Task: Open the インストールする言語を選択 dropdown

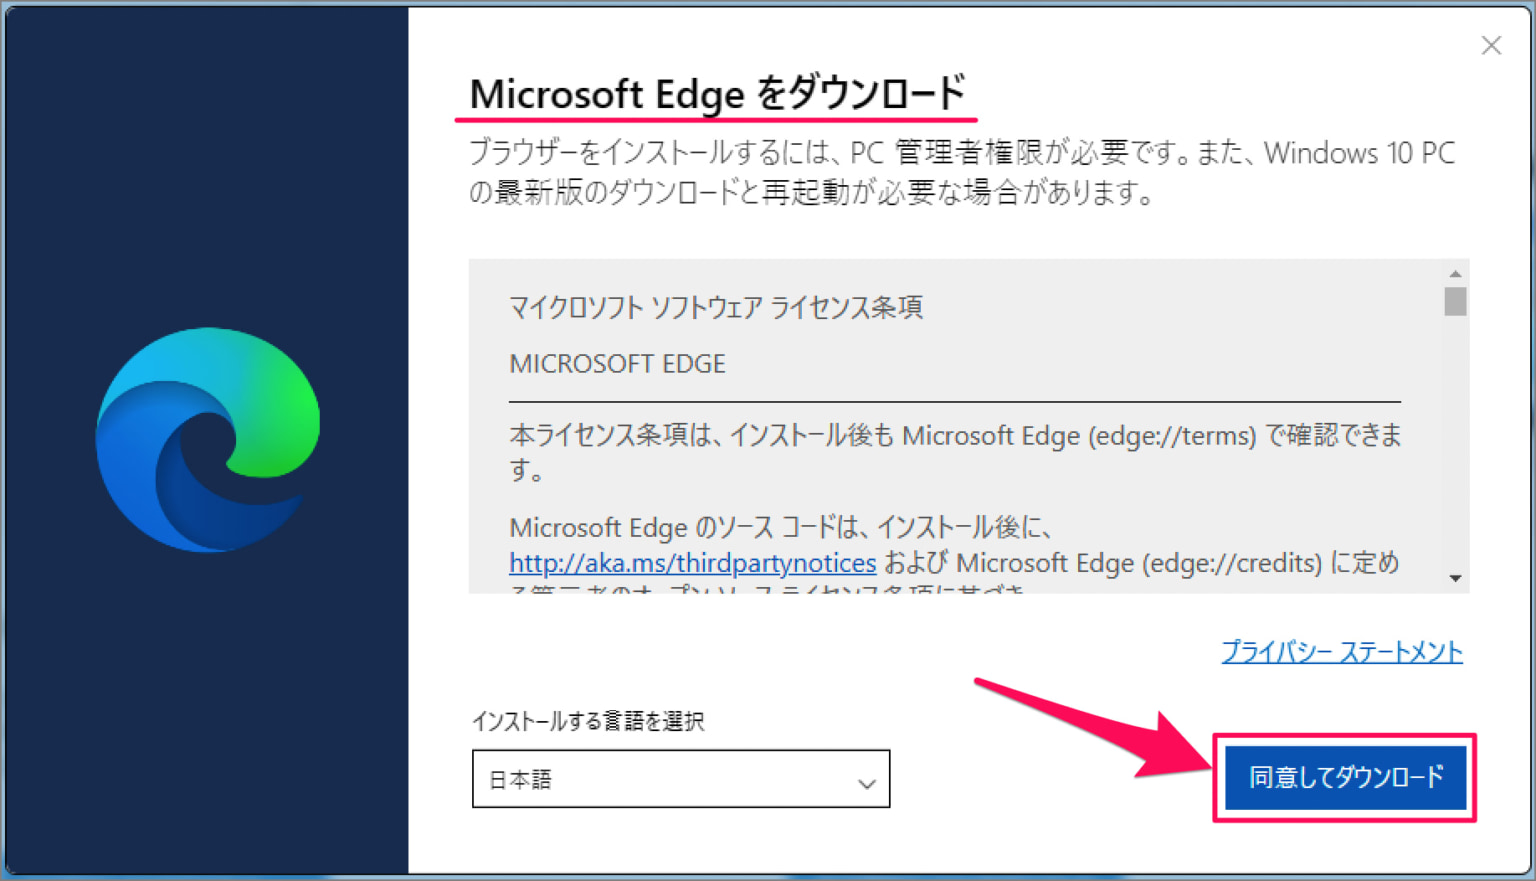Action: coord(680,779)
